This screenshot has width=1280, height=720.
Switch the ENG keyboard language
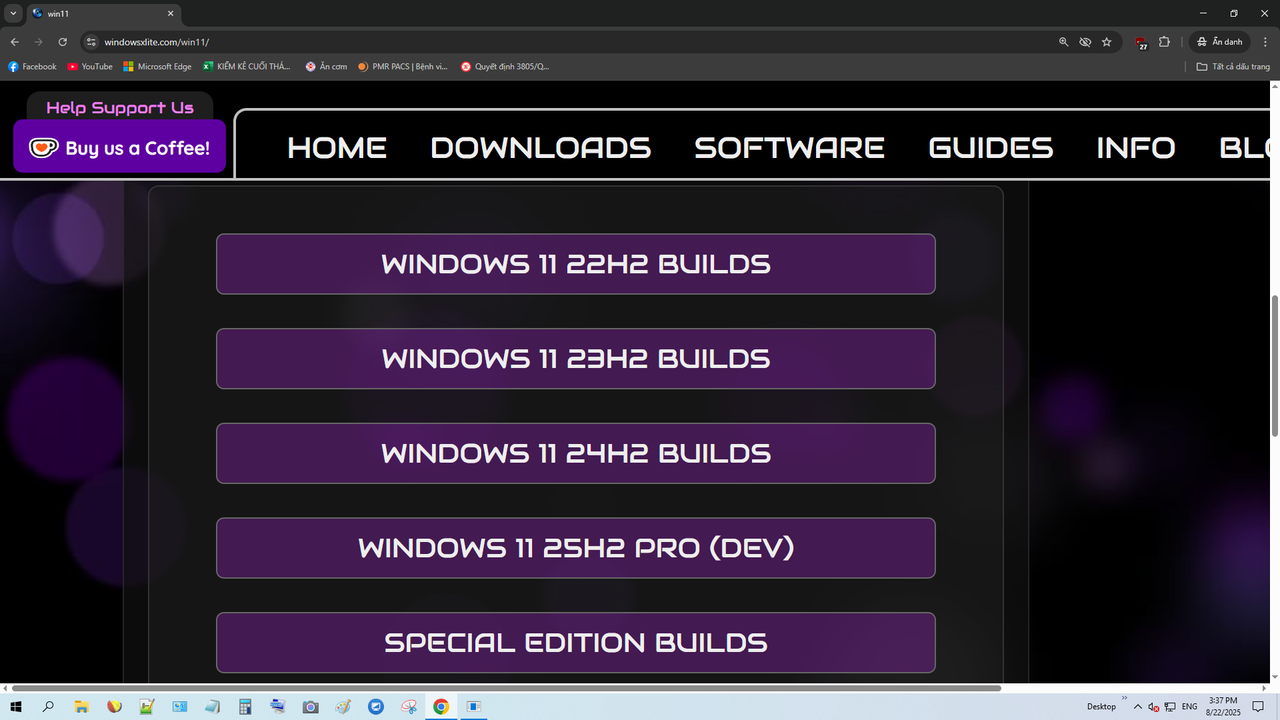point(1189,706)
